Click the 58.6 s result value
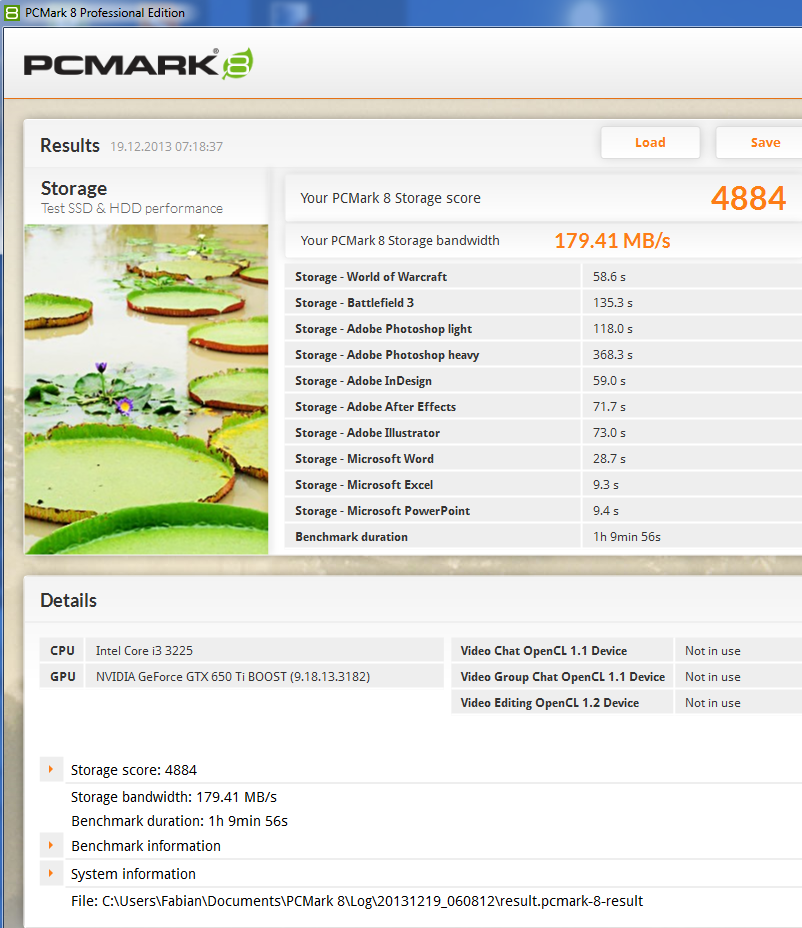Viewport: 802px width, 928px height. coord(609,276)
